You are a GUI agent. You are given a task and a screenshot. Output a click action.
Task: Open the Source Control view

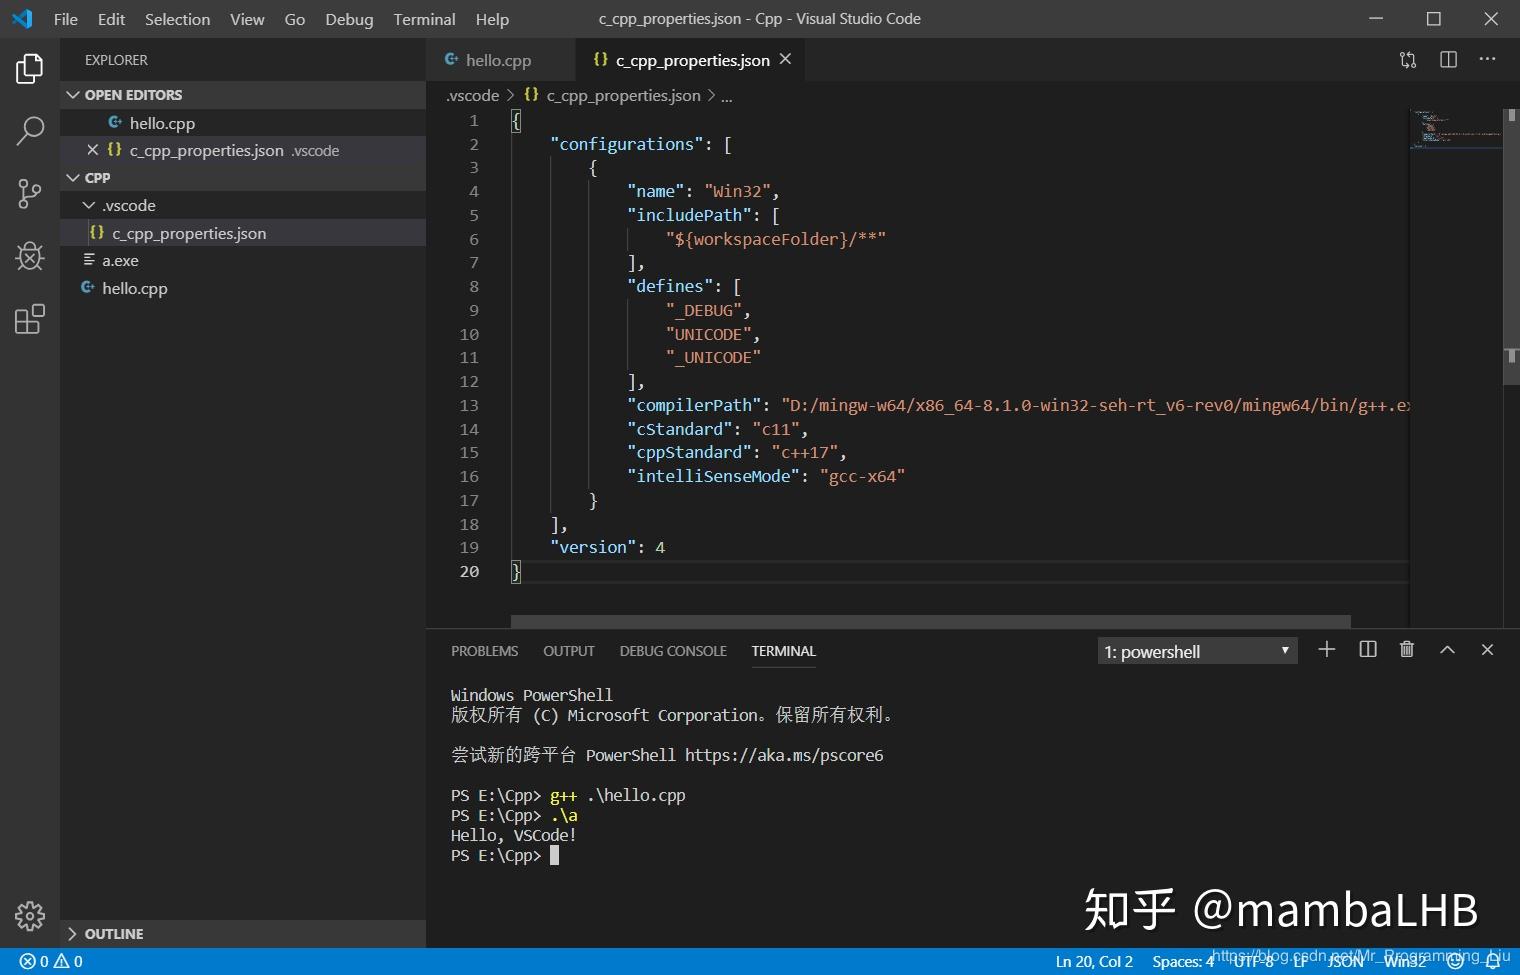coord(29,194)
